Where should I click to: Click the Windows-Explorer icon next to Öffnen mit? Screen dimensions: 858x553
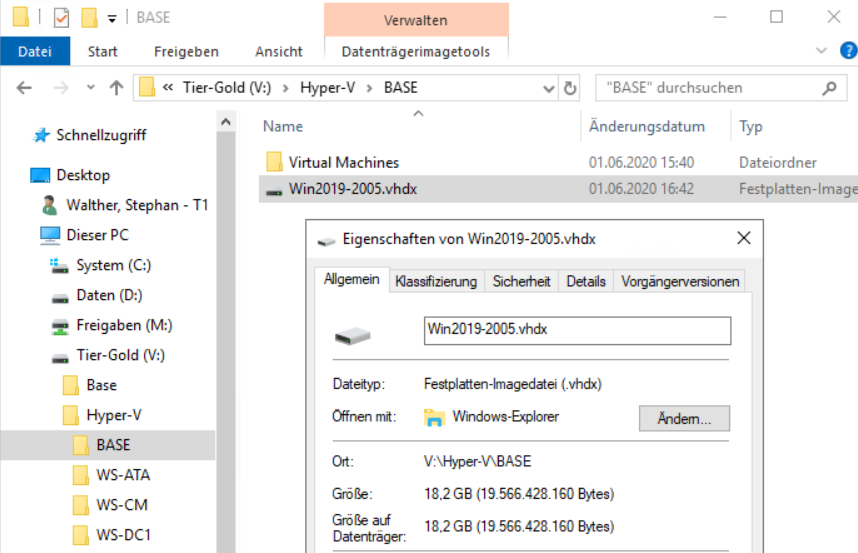[x=434, y=417]
